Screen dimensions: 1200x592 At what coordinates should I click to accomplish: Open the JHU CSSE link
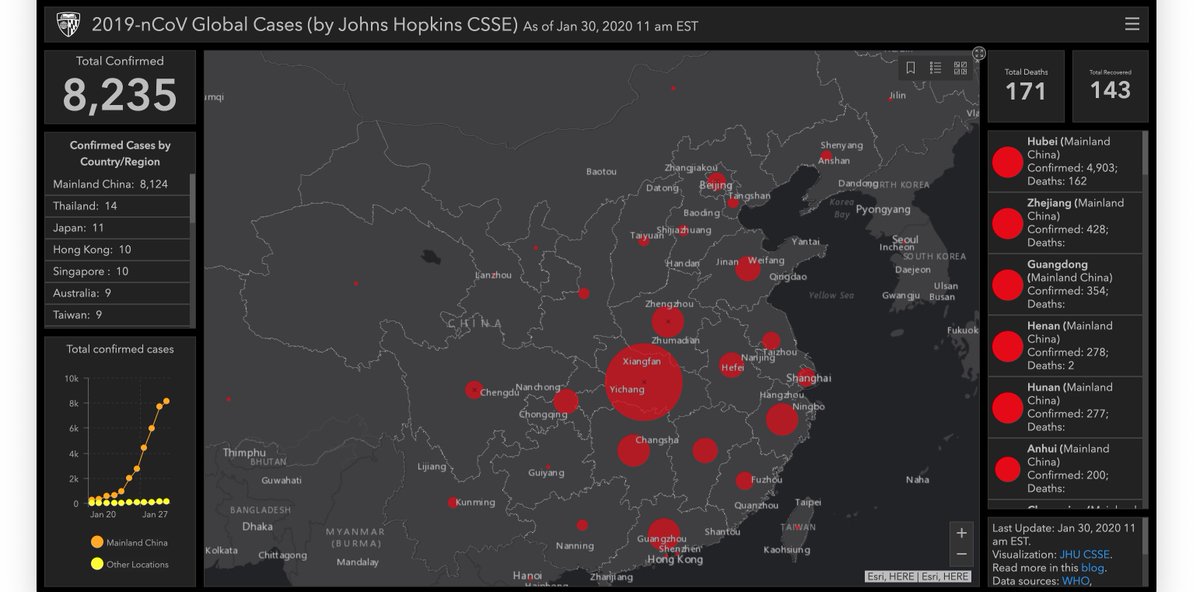1085,554
